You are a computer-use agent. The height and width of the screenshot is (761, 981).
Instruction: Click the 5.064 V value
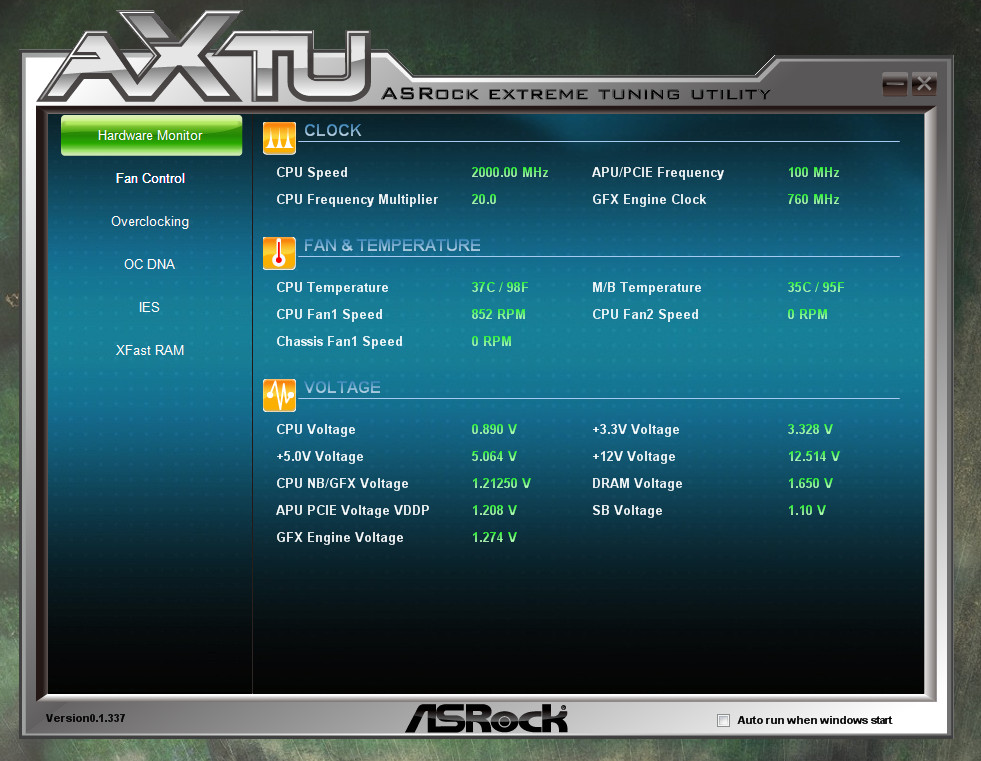point(494,456)
